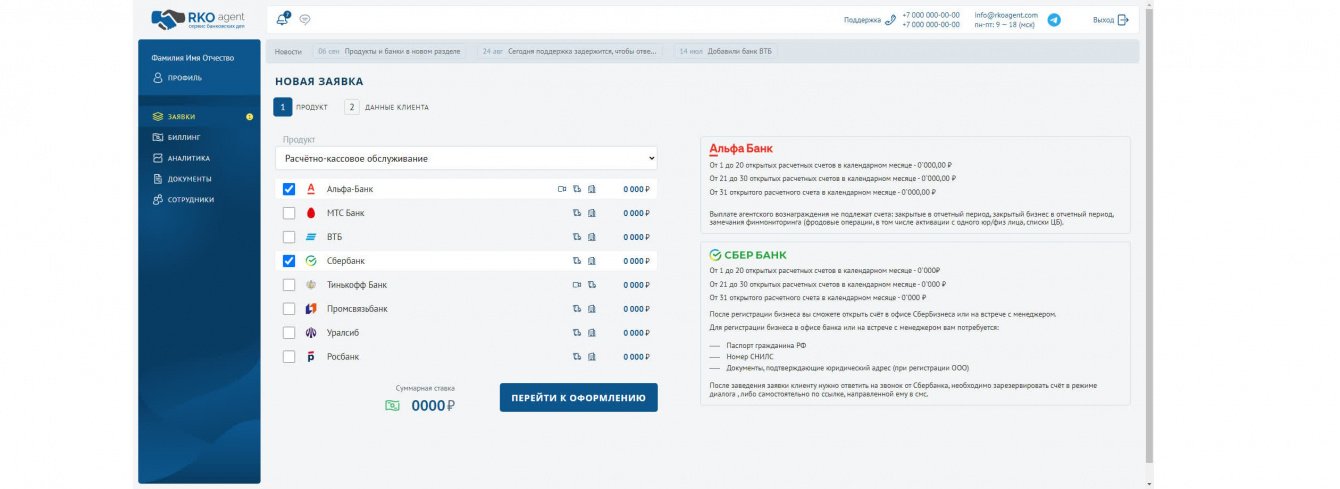
Task: Click the document icon in МТС Банк row
Action: [591, 213]
